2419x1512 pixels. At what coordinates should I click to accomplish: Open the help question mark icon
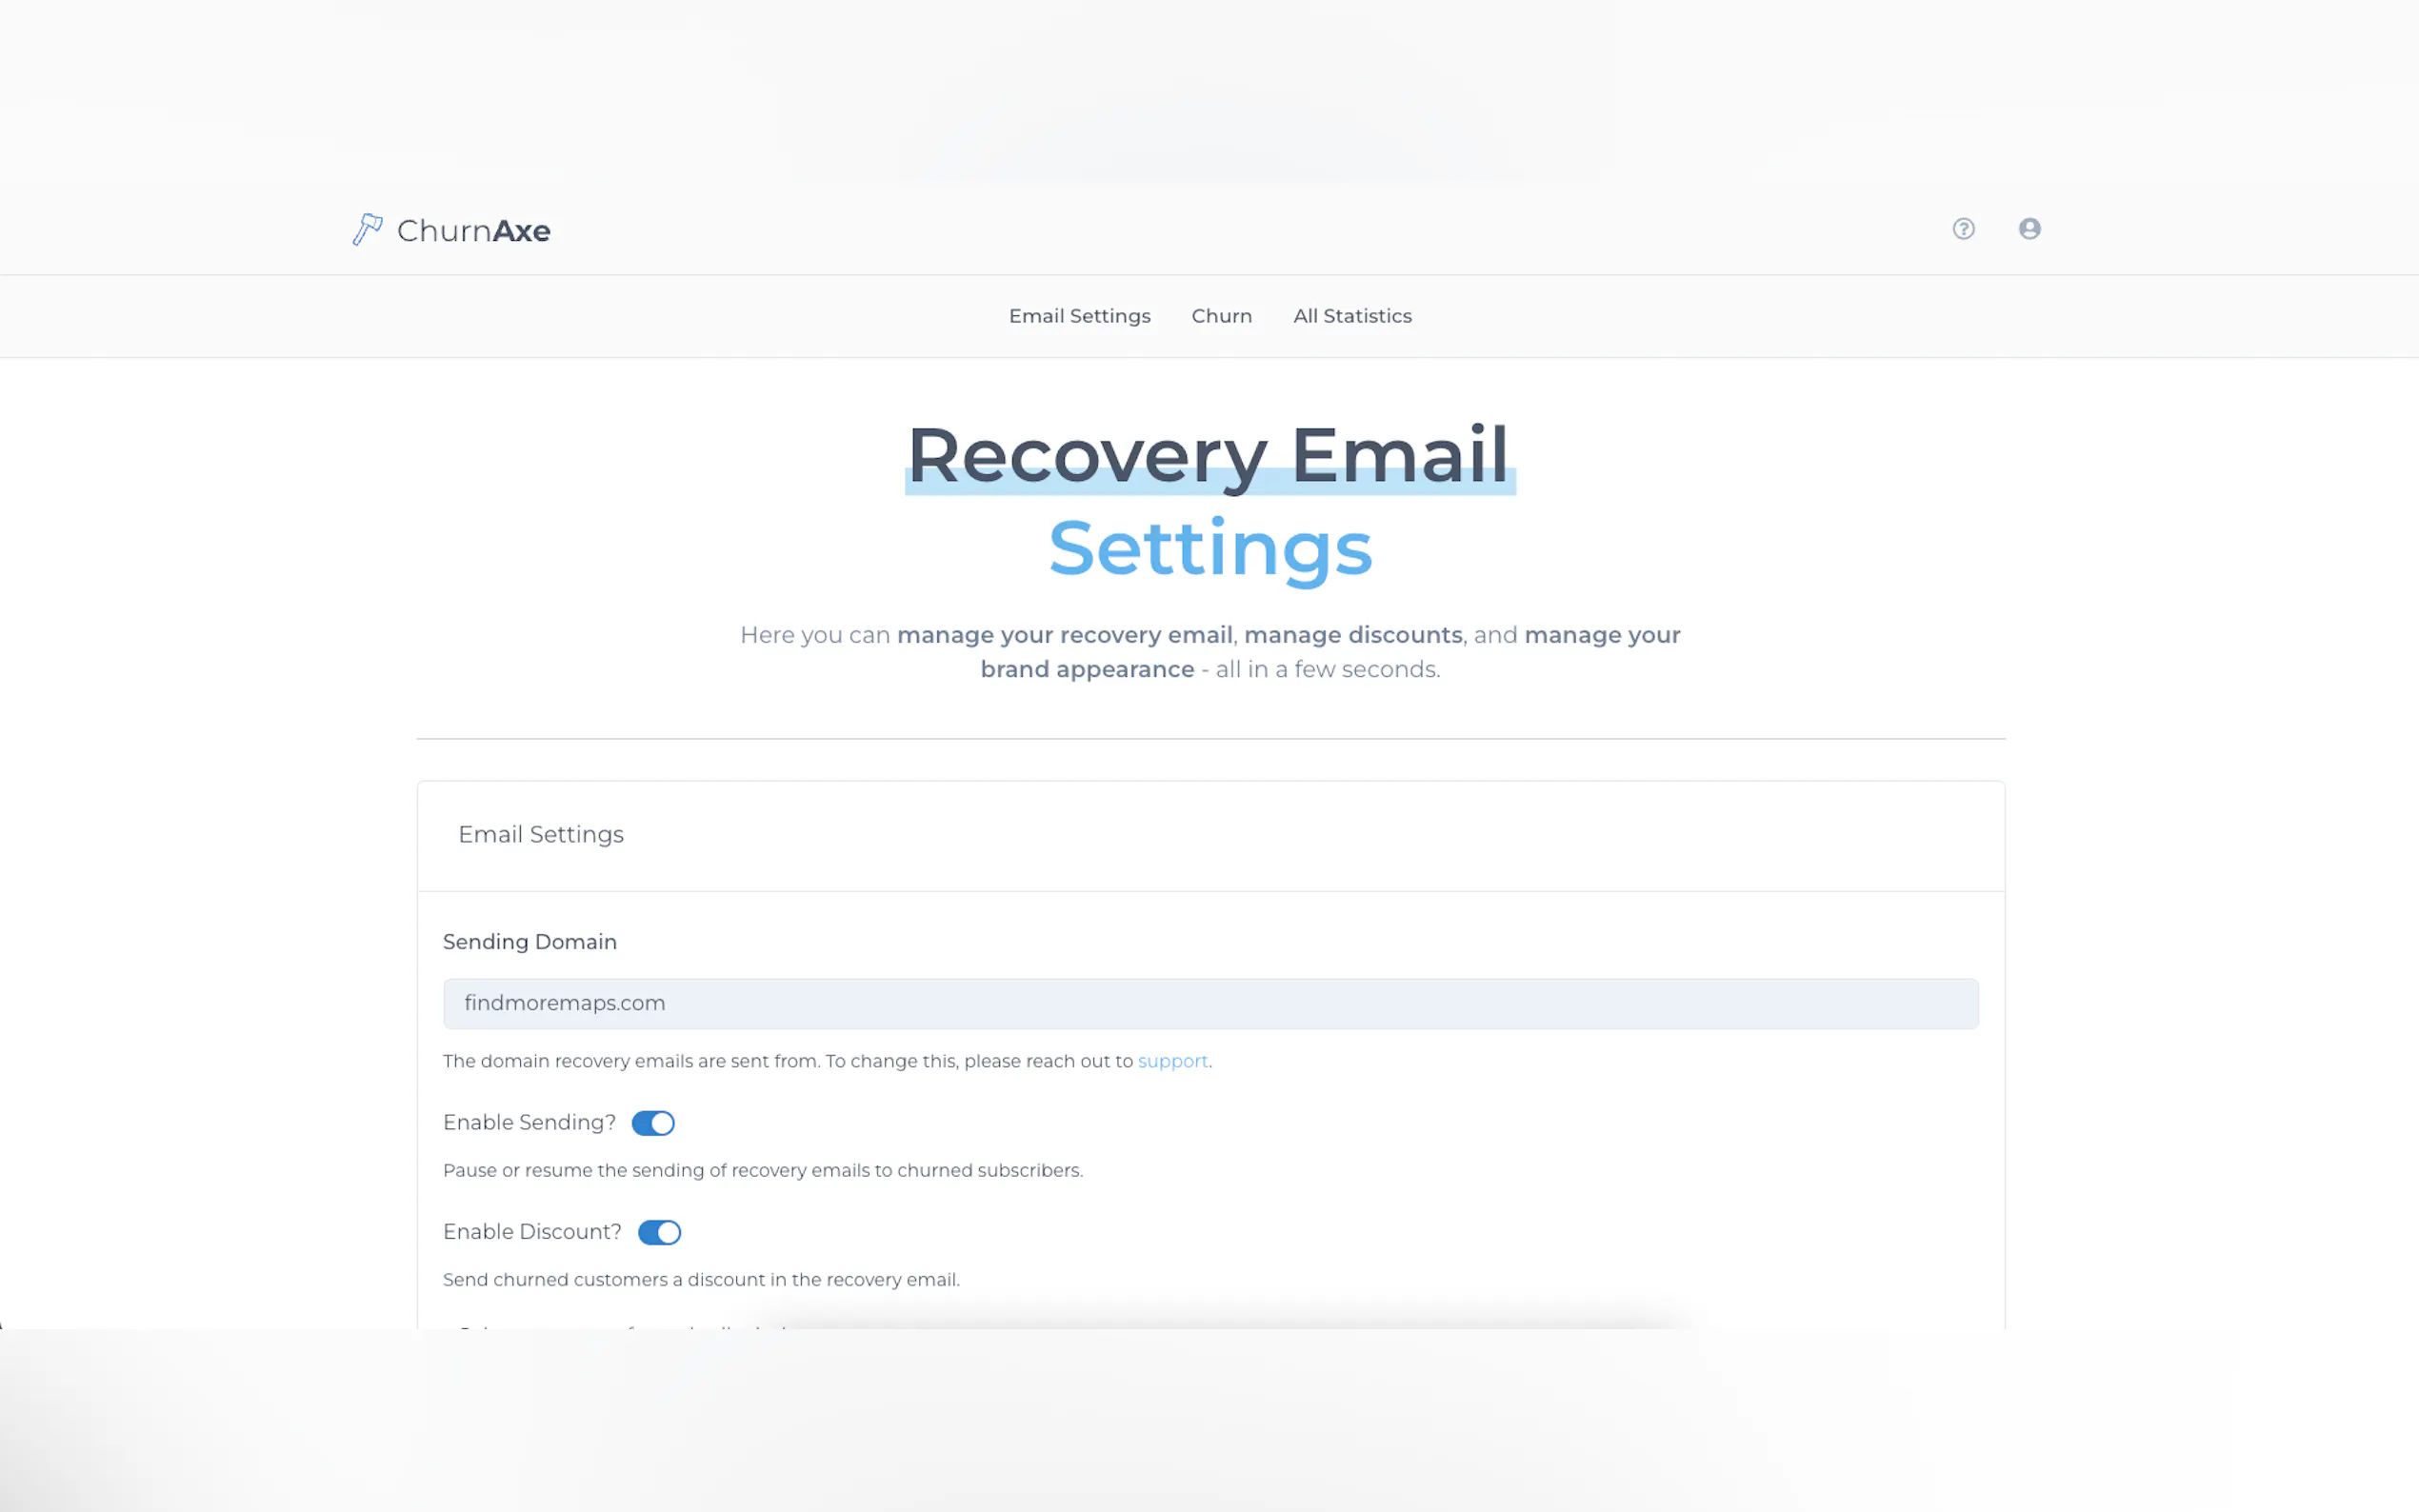pos(1963,229)
